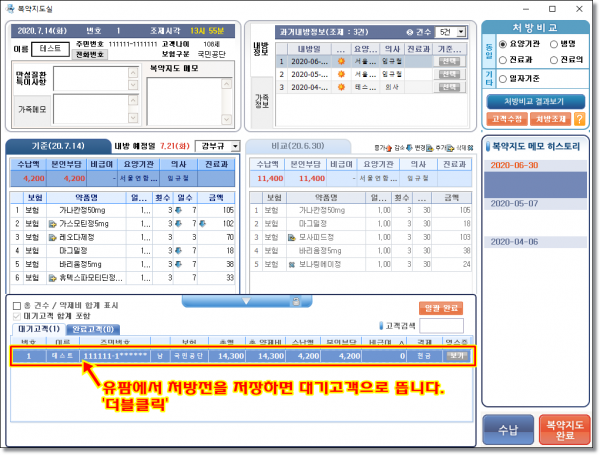This screenshot has height=455, width=600.
Task: Click the drug icon beside 가스모틴정5mg
Action: (x=53, y=225)
